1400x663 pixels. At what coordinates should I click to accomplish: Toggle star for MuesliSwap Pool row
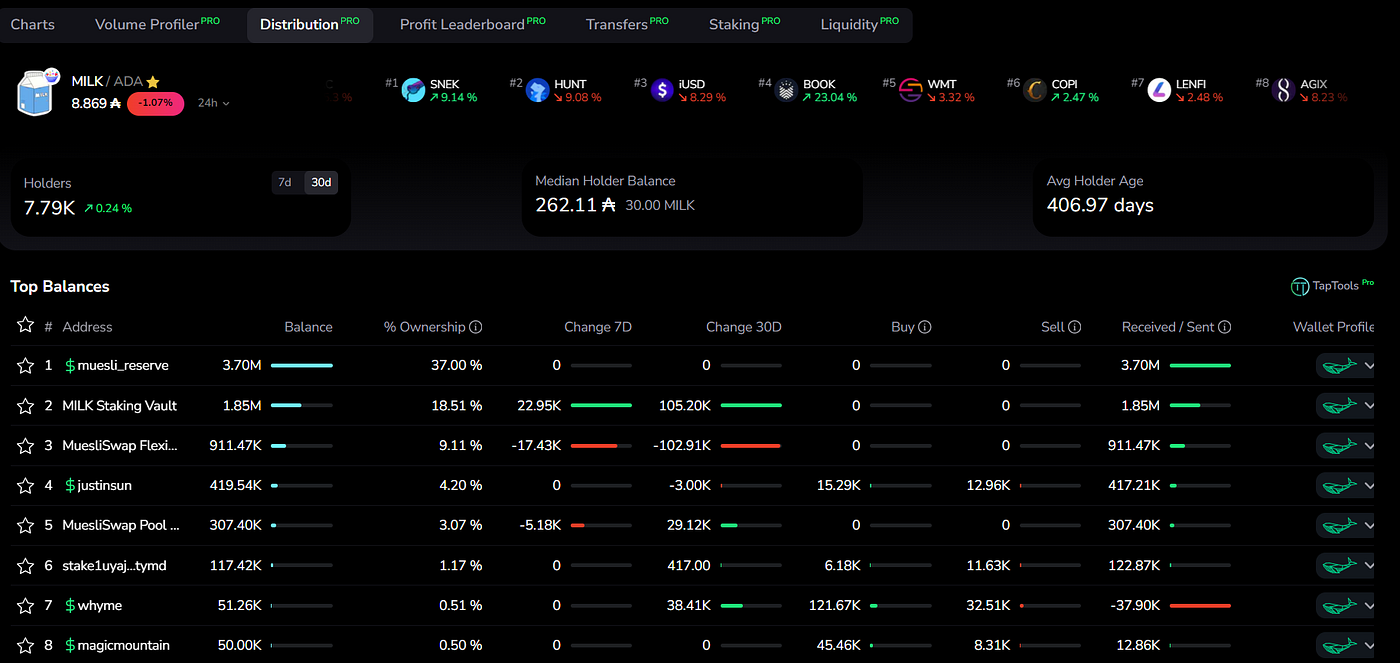pyautogui.click(x=25, y=526)
